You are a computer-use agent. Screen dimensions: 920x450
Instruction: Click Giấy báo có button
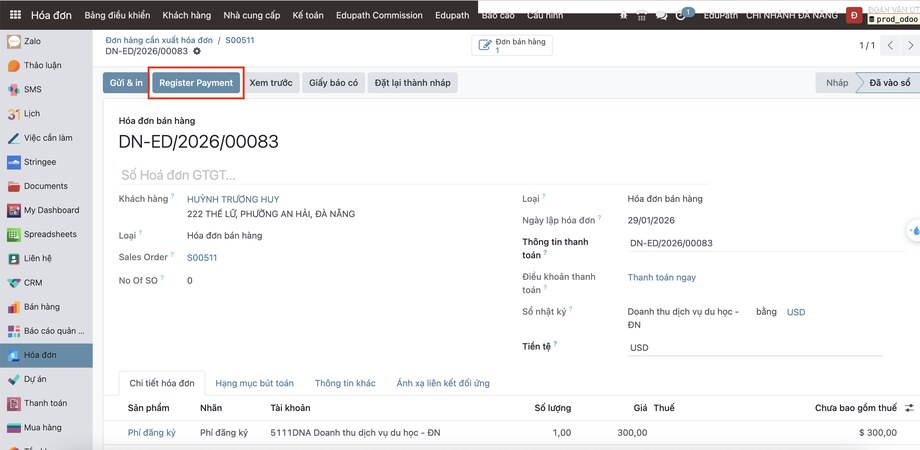pos(334,83)
